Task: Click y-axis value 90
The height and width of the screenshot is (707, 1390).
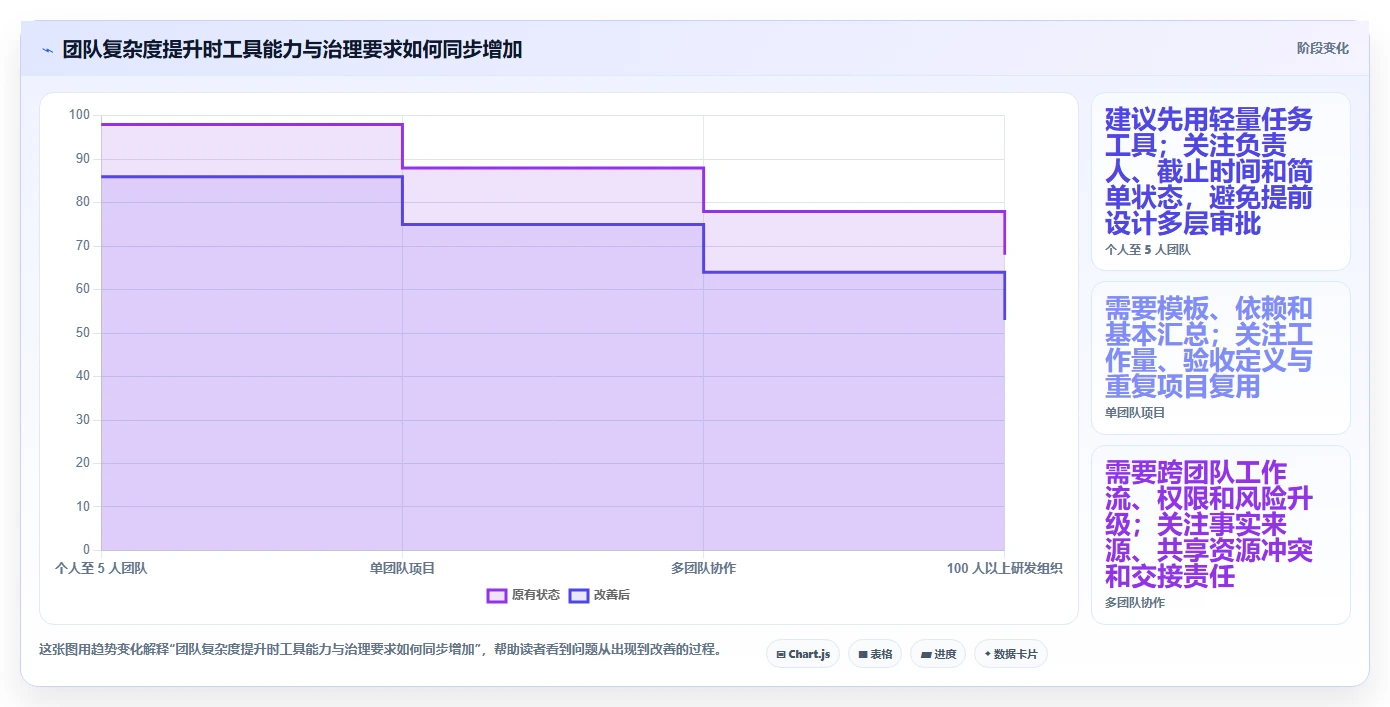Action: point(83,158)
